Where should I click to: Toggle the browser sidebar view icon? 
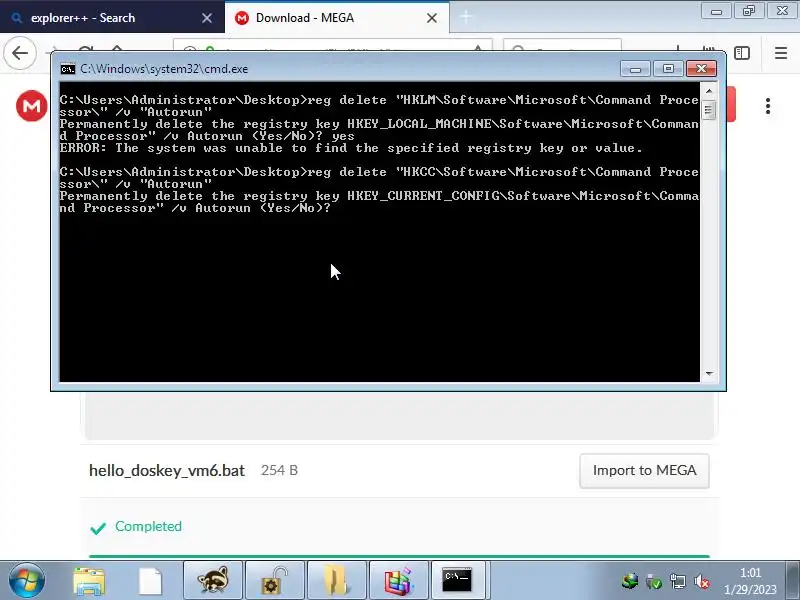(742, 53)
